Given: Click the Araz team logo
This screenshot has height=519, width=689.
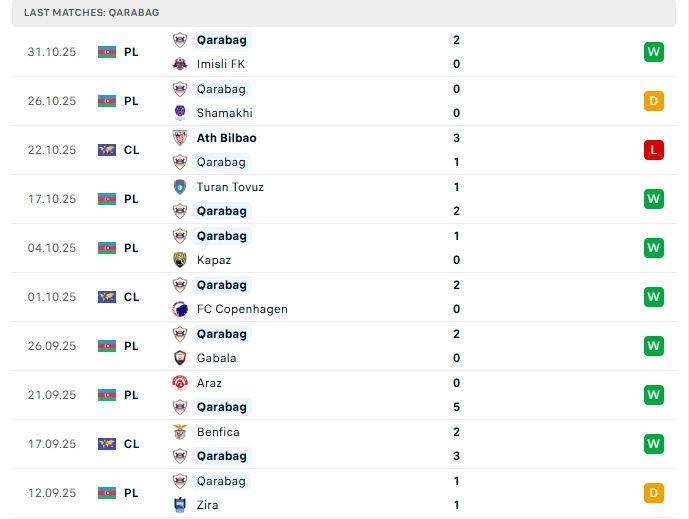Looking at the screenshot, I should [180, 383].
